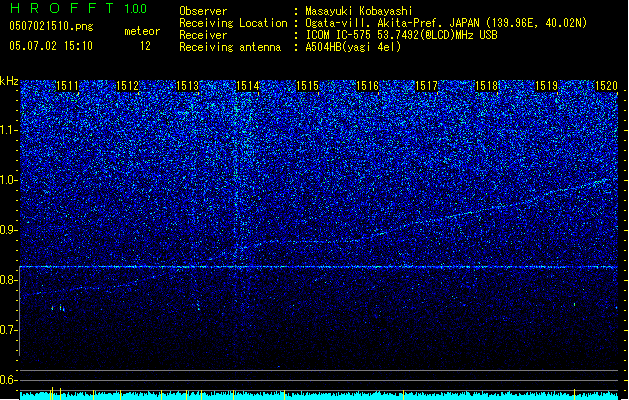Click the 'meteor' count label
The width and height of the screenshot is (629, 400).
(x=142, y=31)
